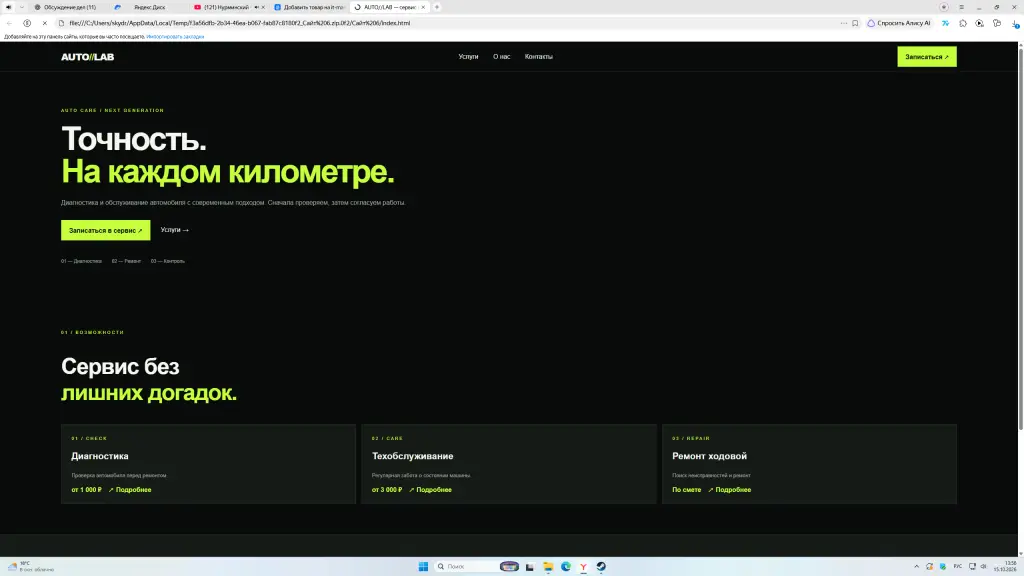Click Спросить Алису AI button
This screenshot has width=1024, height=576.
point(899,23)
